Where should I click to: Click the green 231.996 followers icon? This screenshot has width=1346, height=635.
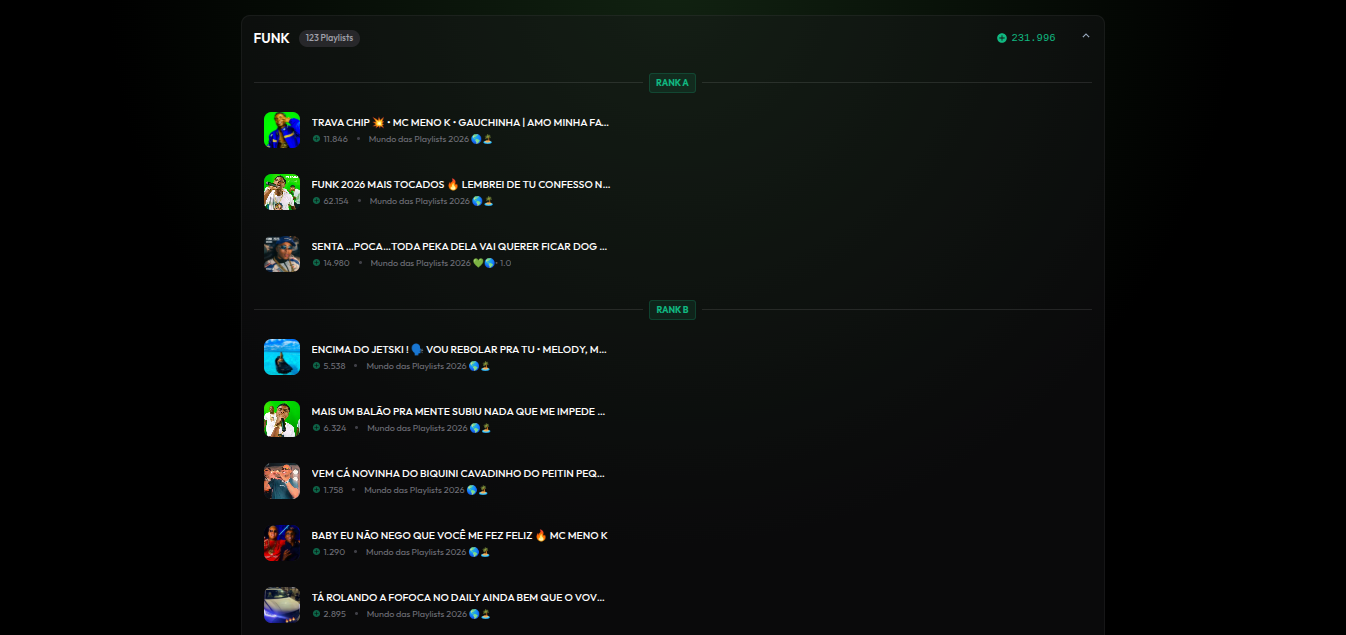click(1001, 38)
